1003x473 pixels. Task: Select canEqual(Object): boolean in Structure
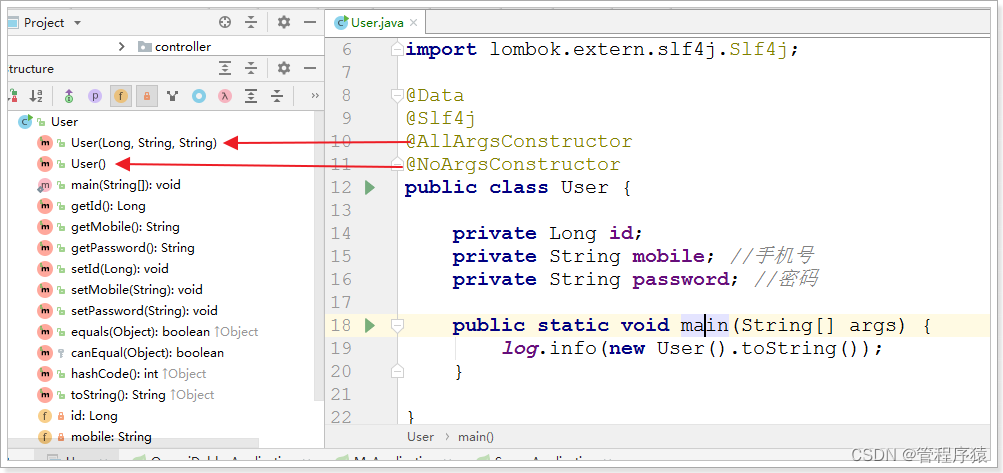point(147,353)
